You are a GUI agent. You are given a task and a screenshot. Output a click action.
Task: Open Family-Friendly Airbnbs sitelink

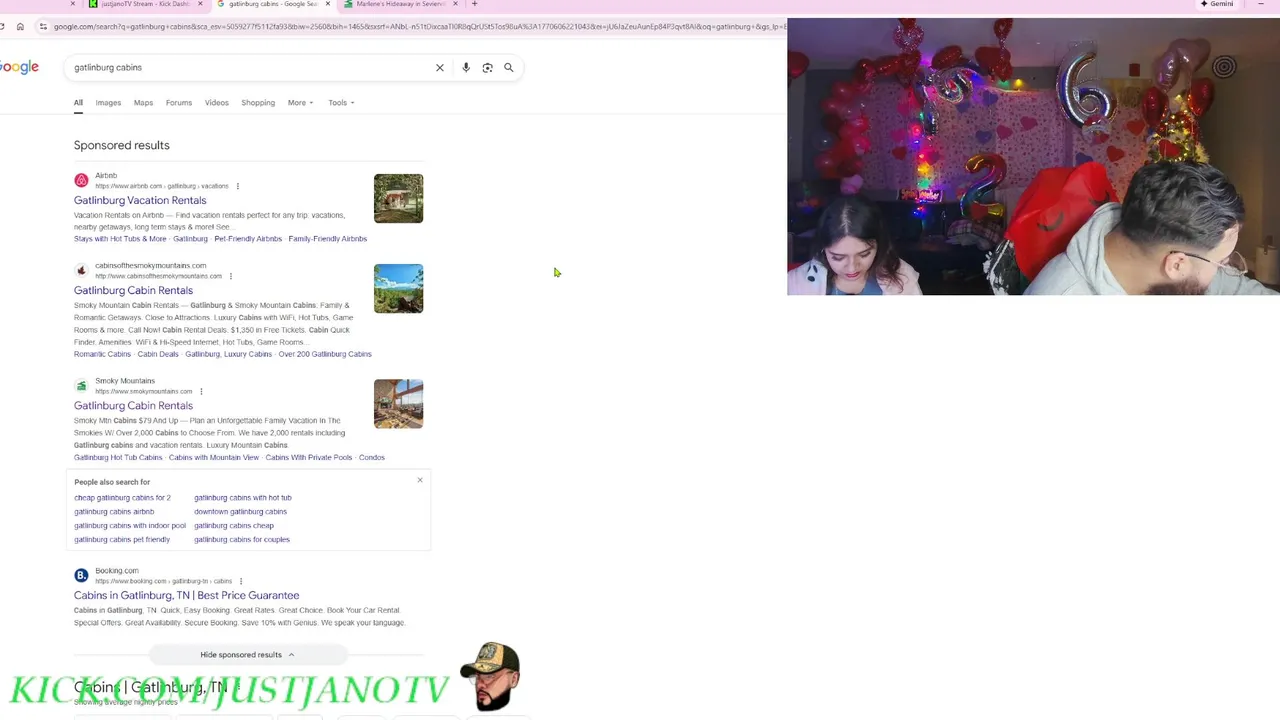[x=328, y=239]
